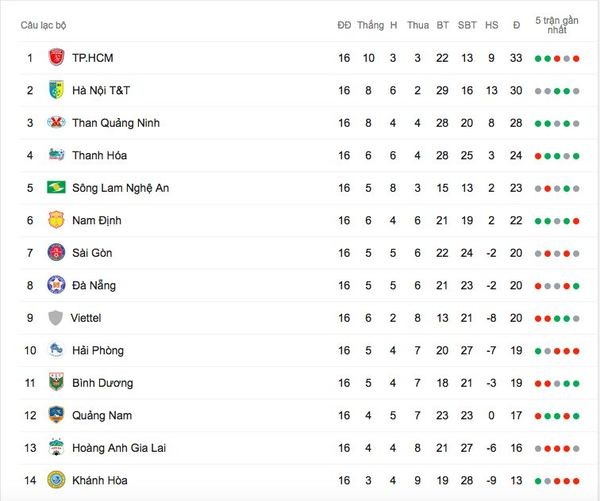Click the HS column header
This screenshot has height=501, width=600.
[x=492, y=25]
